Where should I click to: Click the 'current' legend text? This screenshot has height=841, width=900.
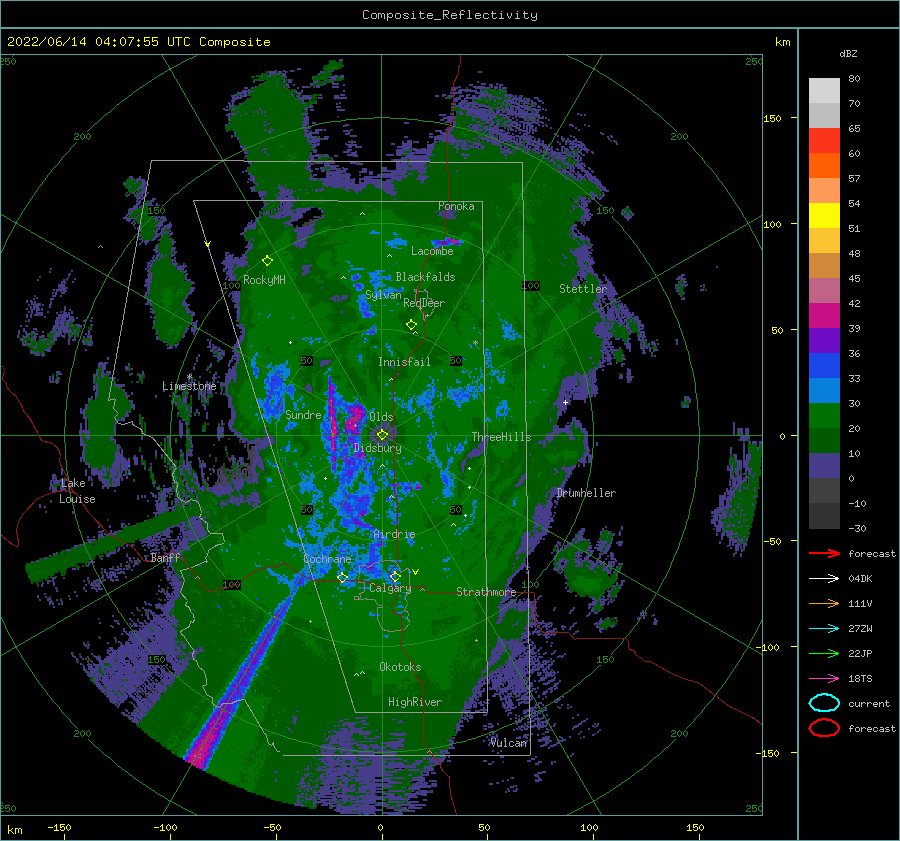coord(869,703)
